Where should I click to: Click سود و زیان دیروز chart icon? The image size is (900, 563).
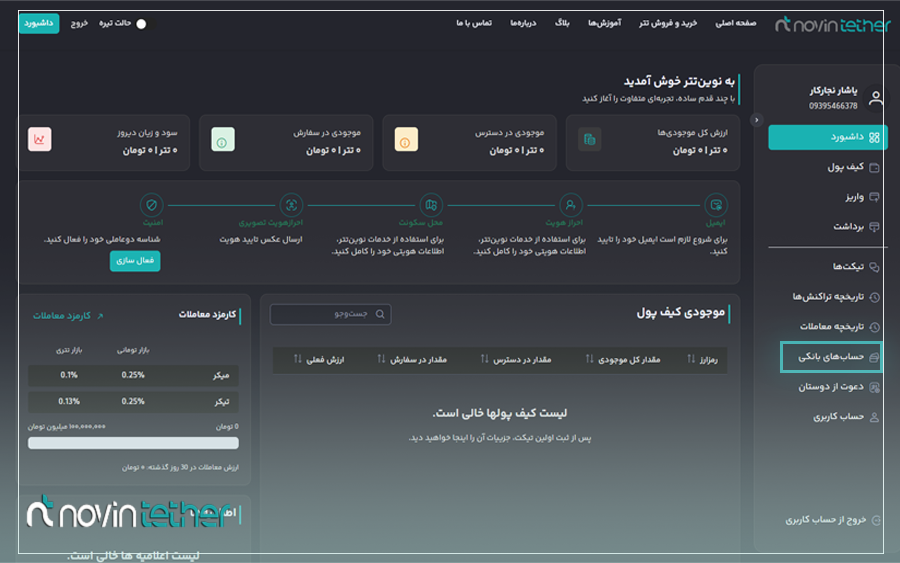point(40,139)
